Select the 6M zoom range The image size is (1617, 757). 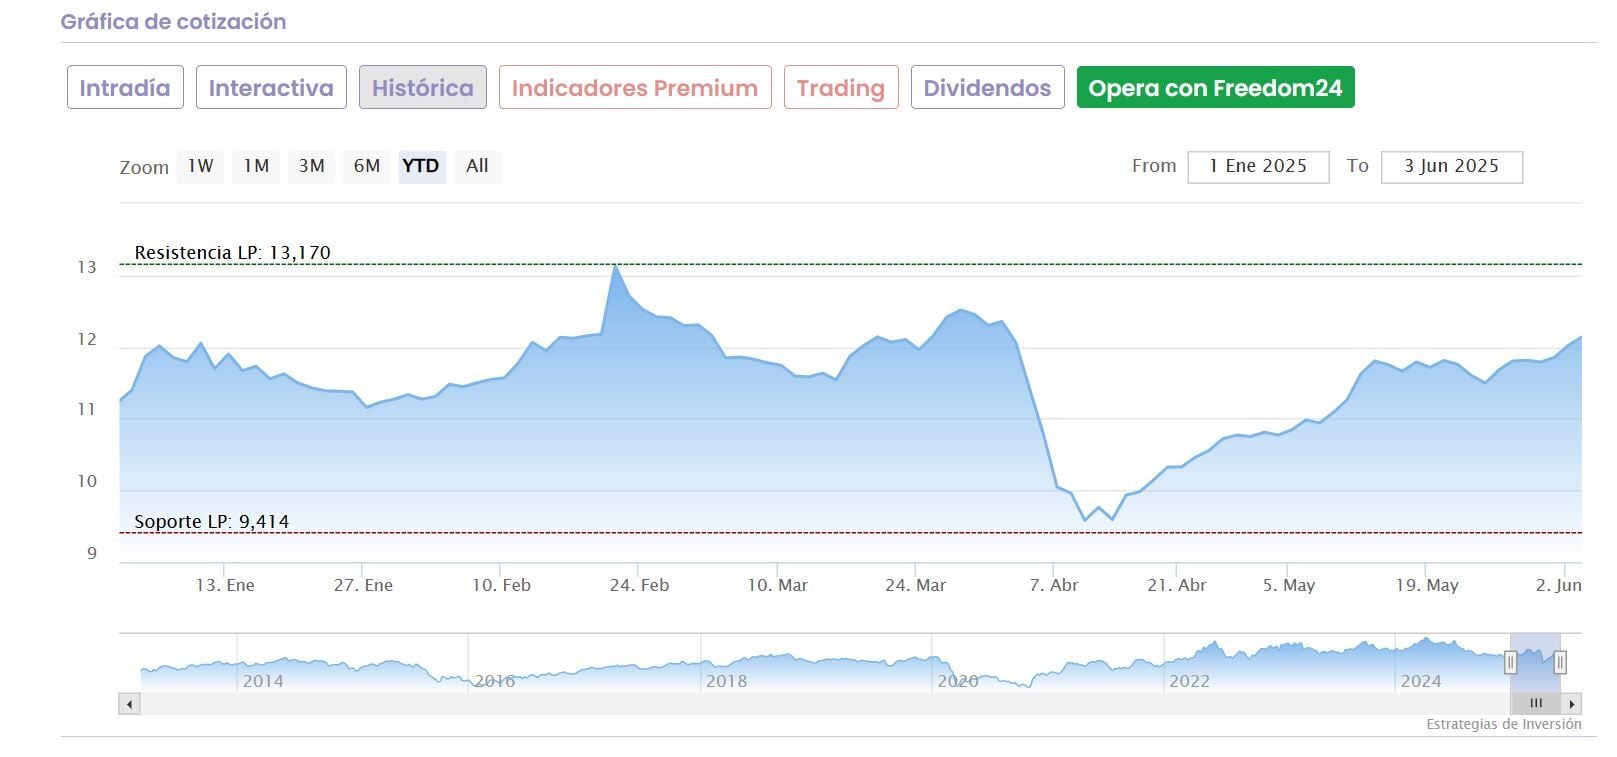tap(367, 166)
